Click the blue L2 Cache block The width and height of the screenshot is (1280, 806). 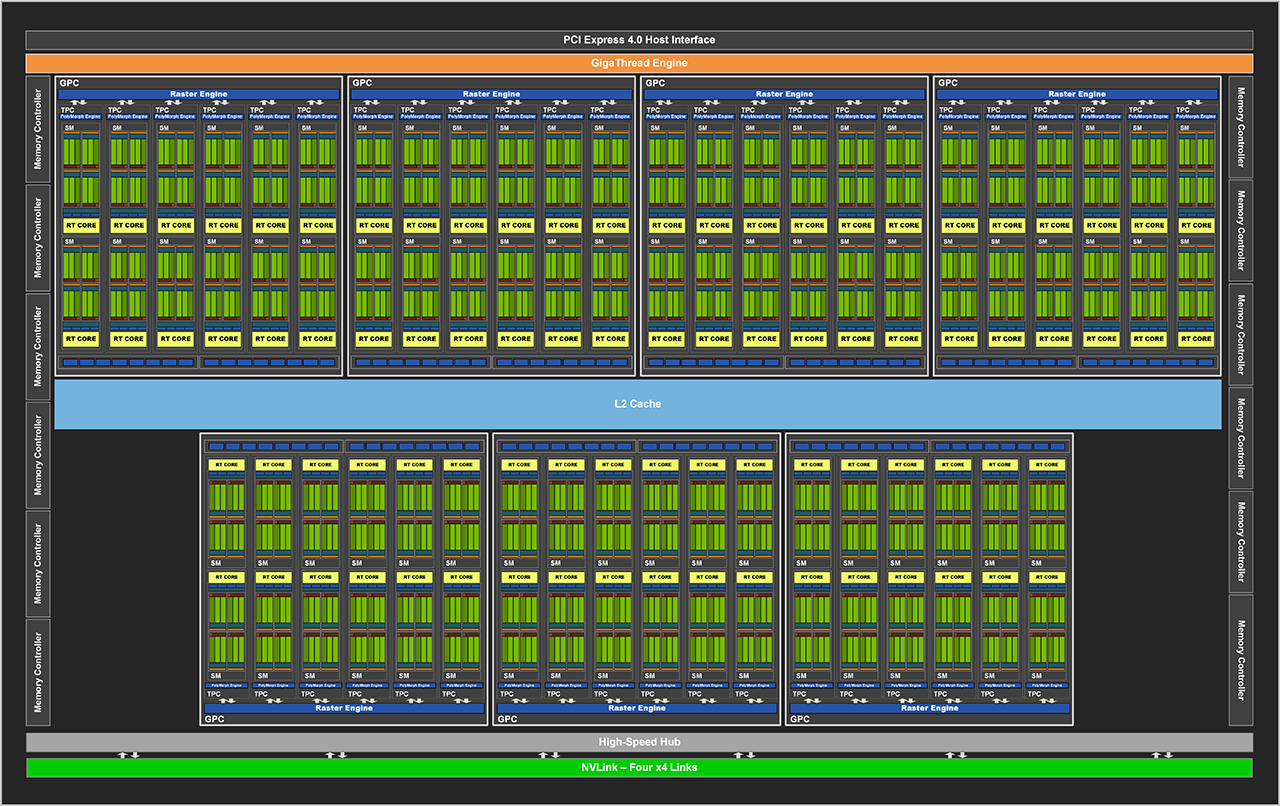(638, 404)
